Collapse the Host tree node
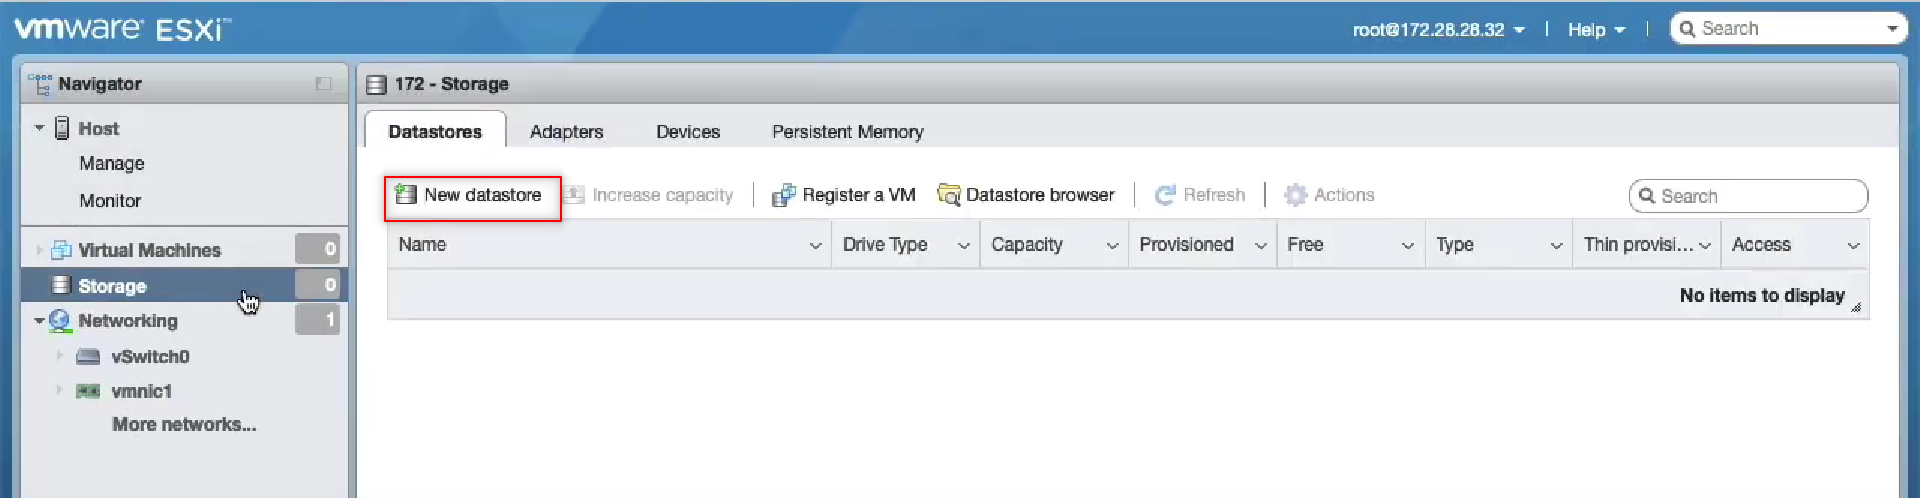 [39, 128]
